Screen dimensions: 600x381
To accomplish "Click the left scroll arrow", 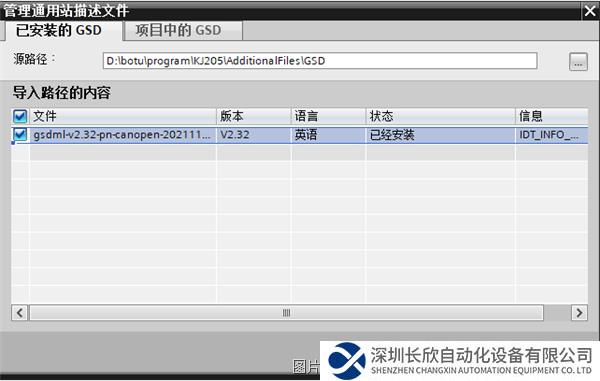I will pos(20,313).
